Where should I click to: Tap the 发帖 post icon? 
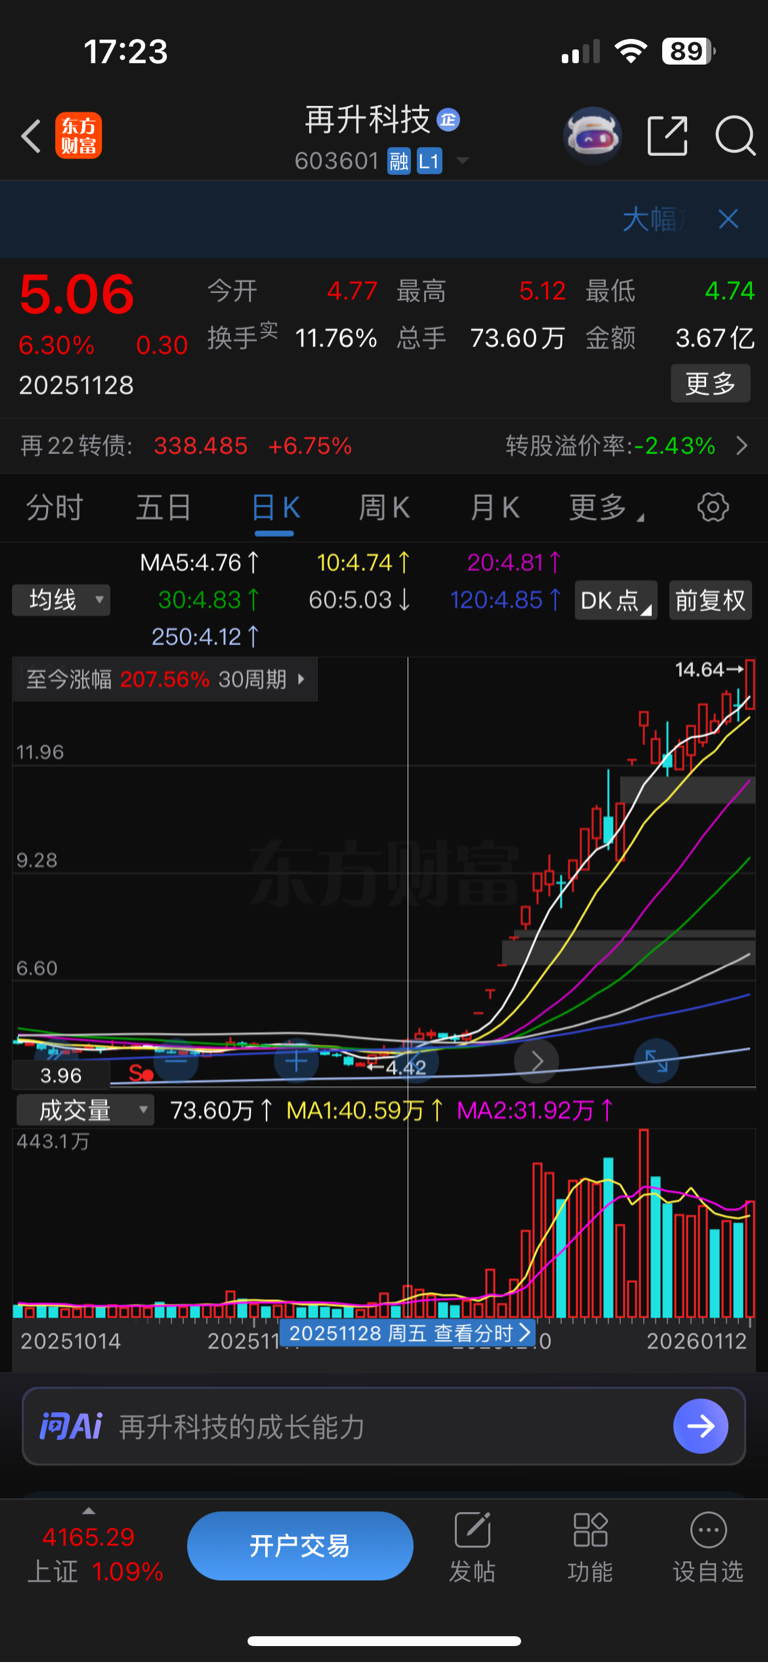pos(472,1548)
